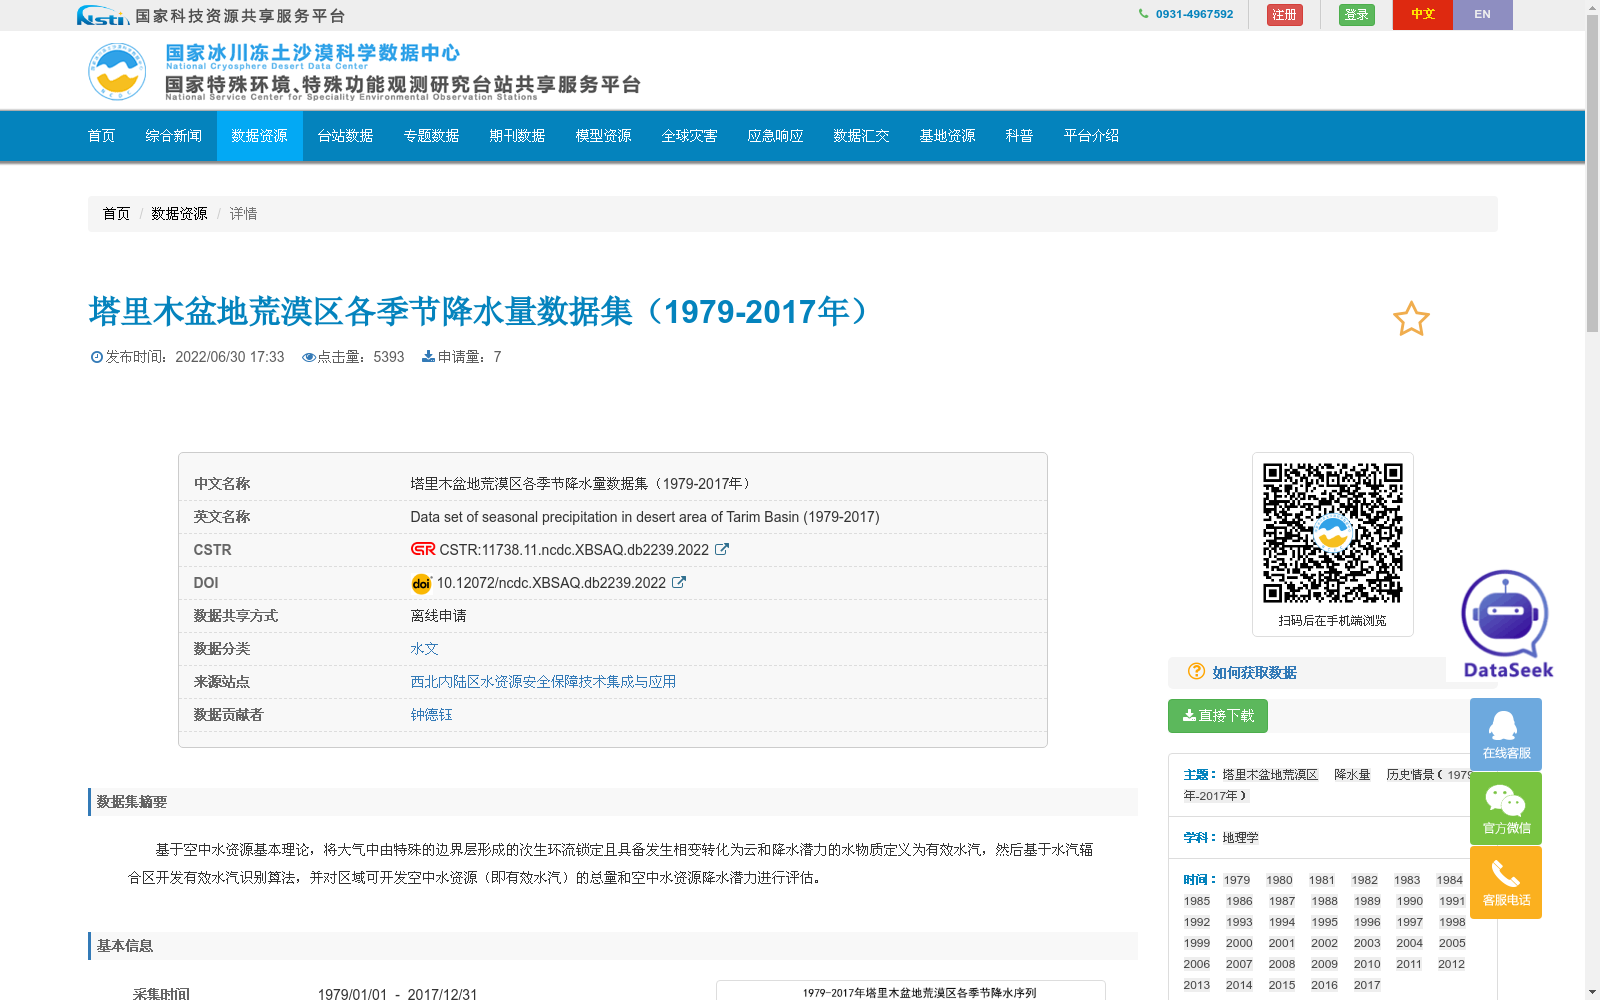Select the 数据资源 nav tab
This screenshot has height=1000, width=1600.
pyautogui.click(x=260, y=136)
